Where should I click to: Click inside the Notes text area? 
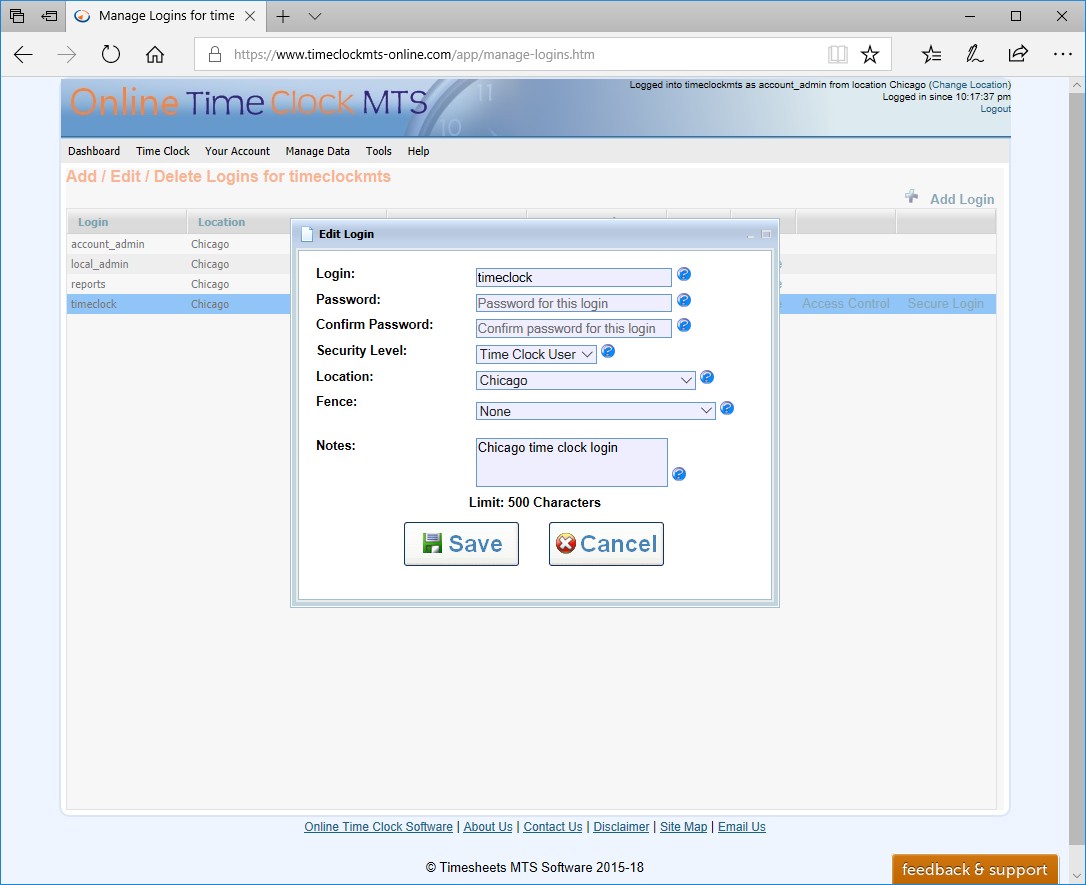coord(571,462)
